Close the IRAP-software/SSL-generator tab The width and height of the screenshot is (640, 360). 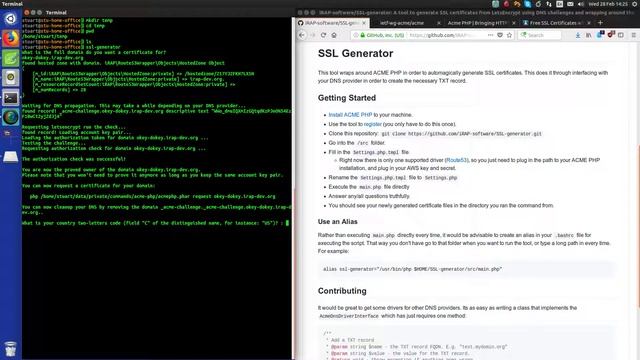364,23
